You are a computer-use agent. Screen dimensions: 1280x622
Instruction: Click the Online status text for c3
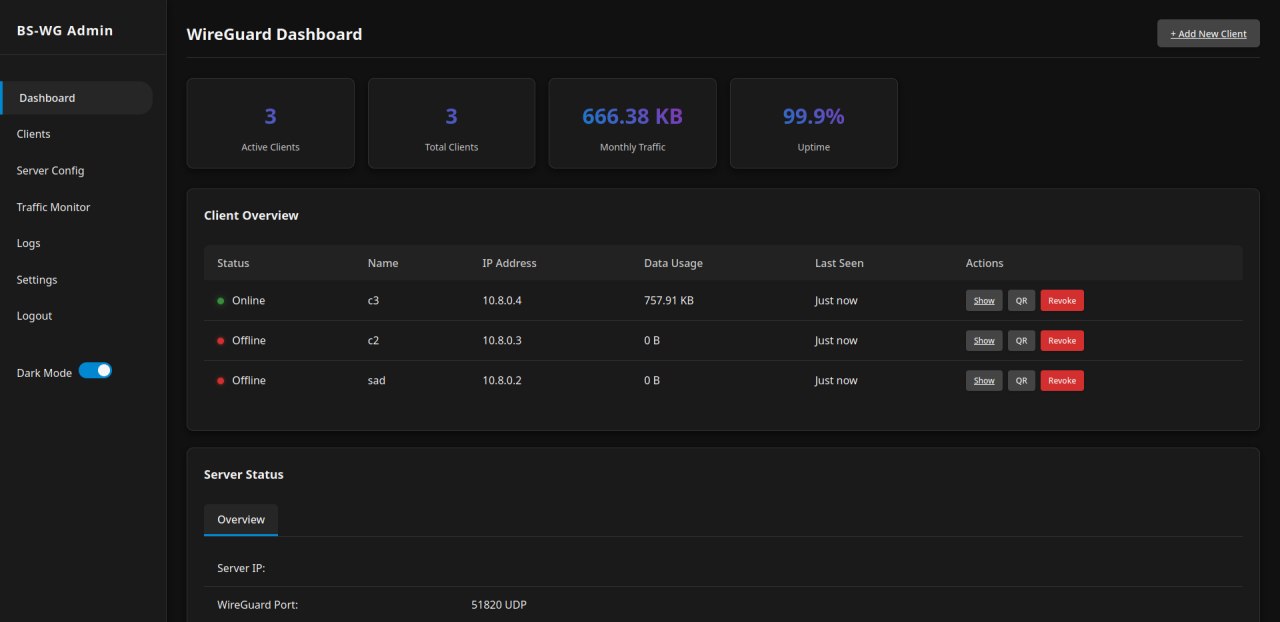point(248,300)
